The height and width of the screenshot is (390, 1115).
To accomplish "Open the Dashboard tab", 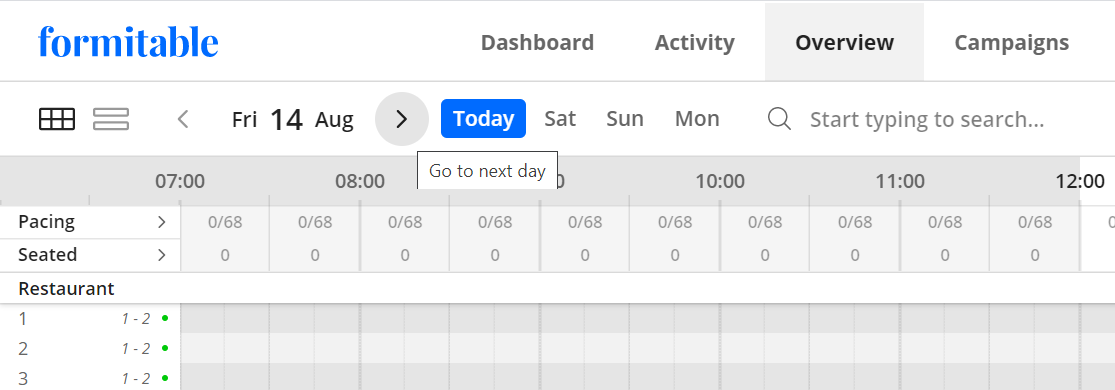I will [x=538, y=43].
